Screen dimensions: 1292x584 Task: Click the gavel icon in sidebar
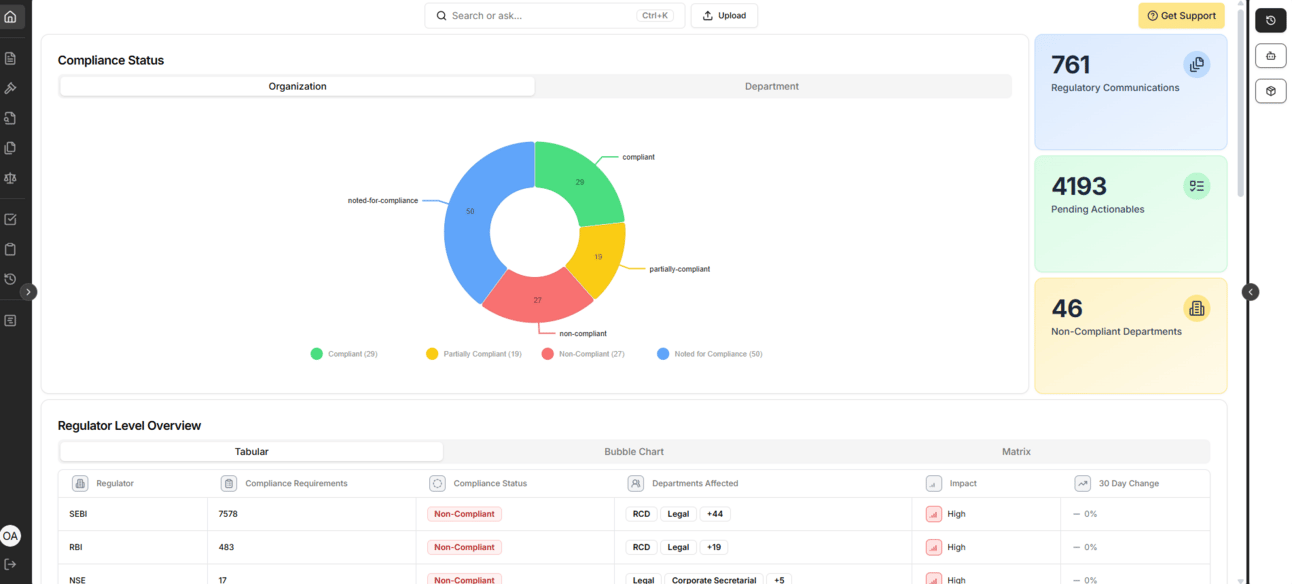(x=11, y=88)
